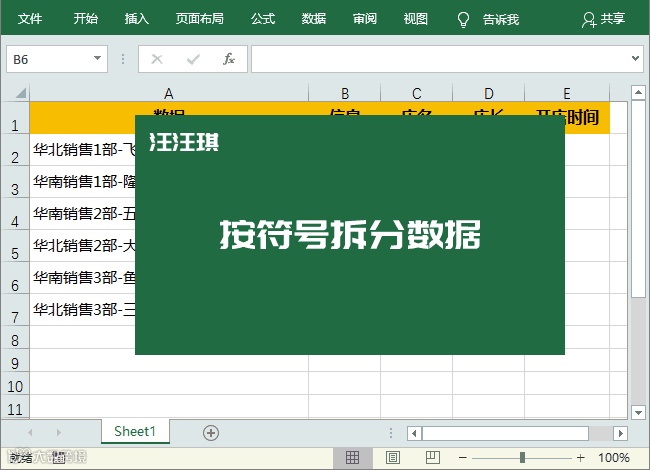The height and width of the screenshot is (470, 650).
Task: Expand the formula bar with chevron
Action: click(x=635, y=58)
